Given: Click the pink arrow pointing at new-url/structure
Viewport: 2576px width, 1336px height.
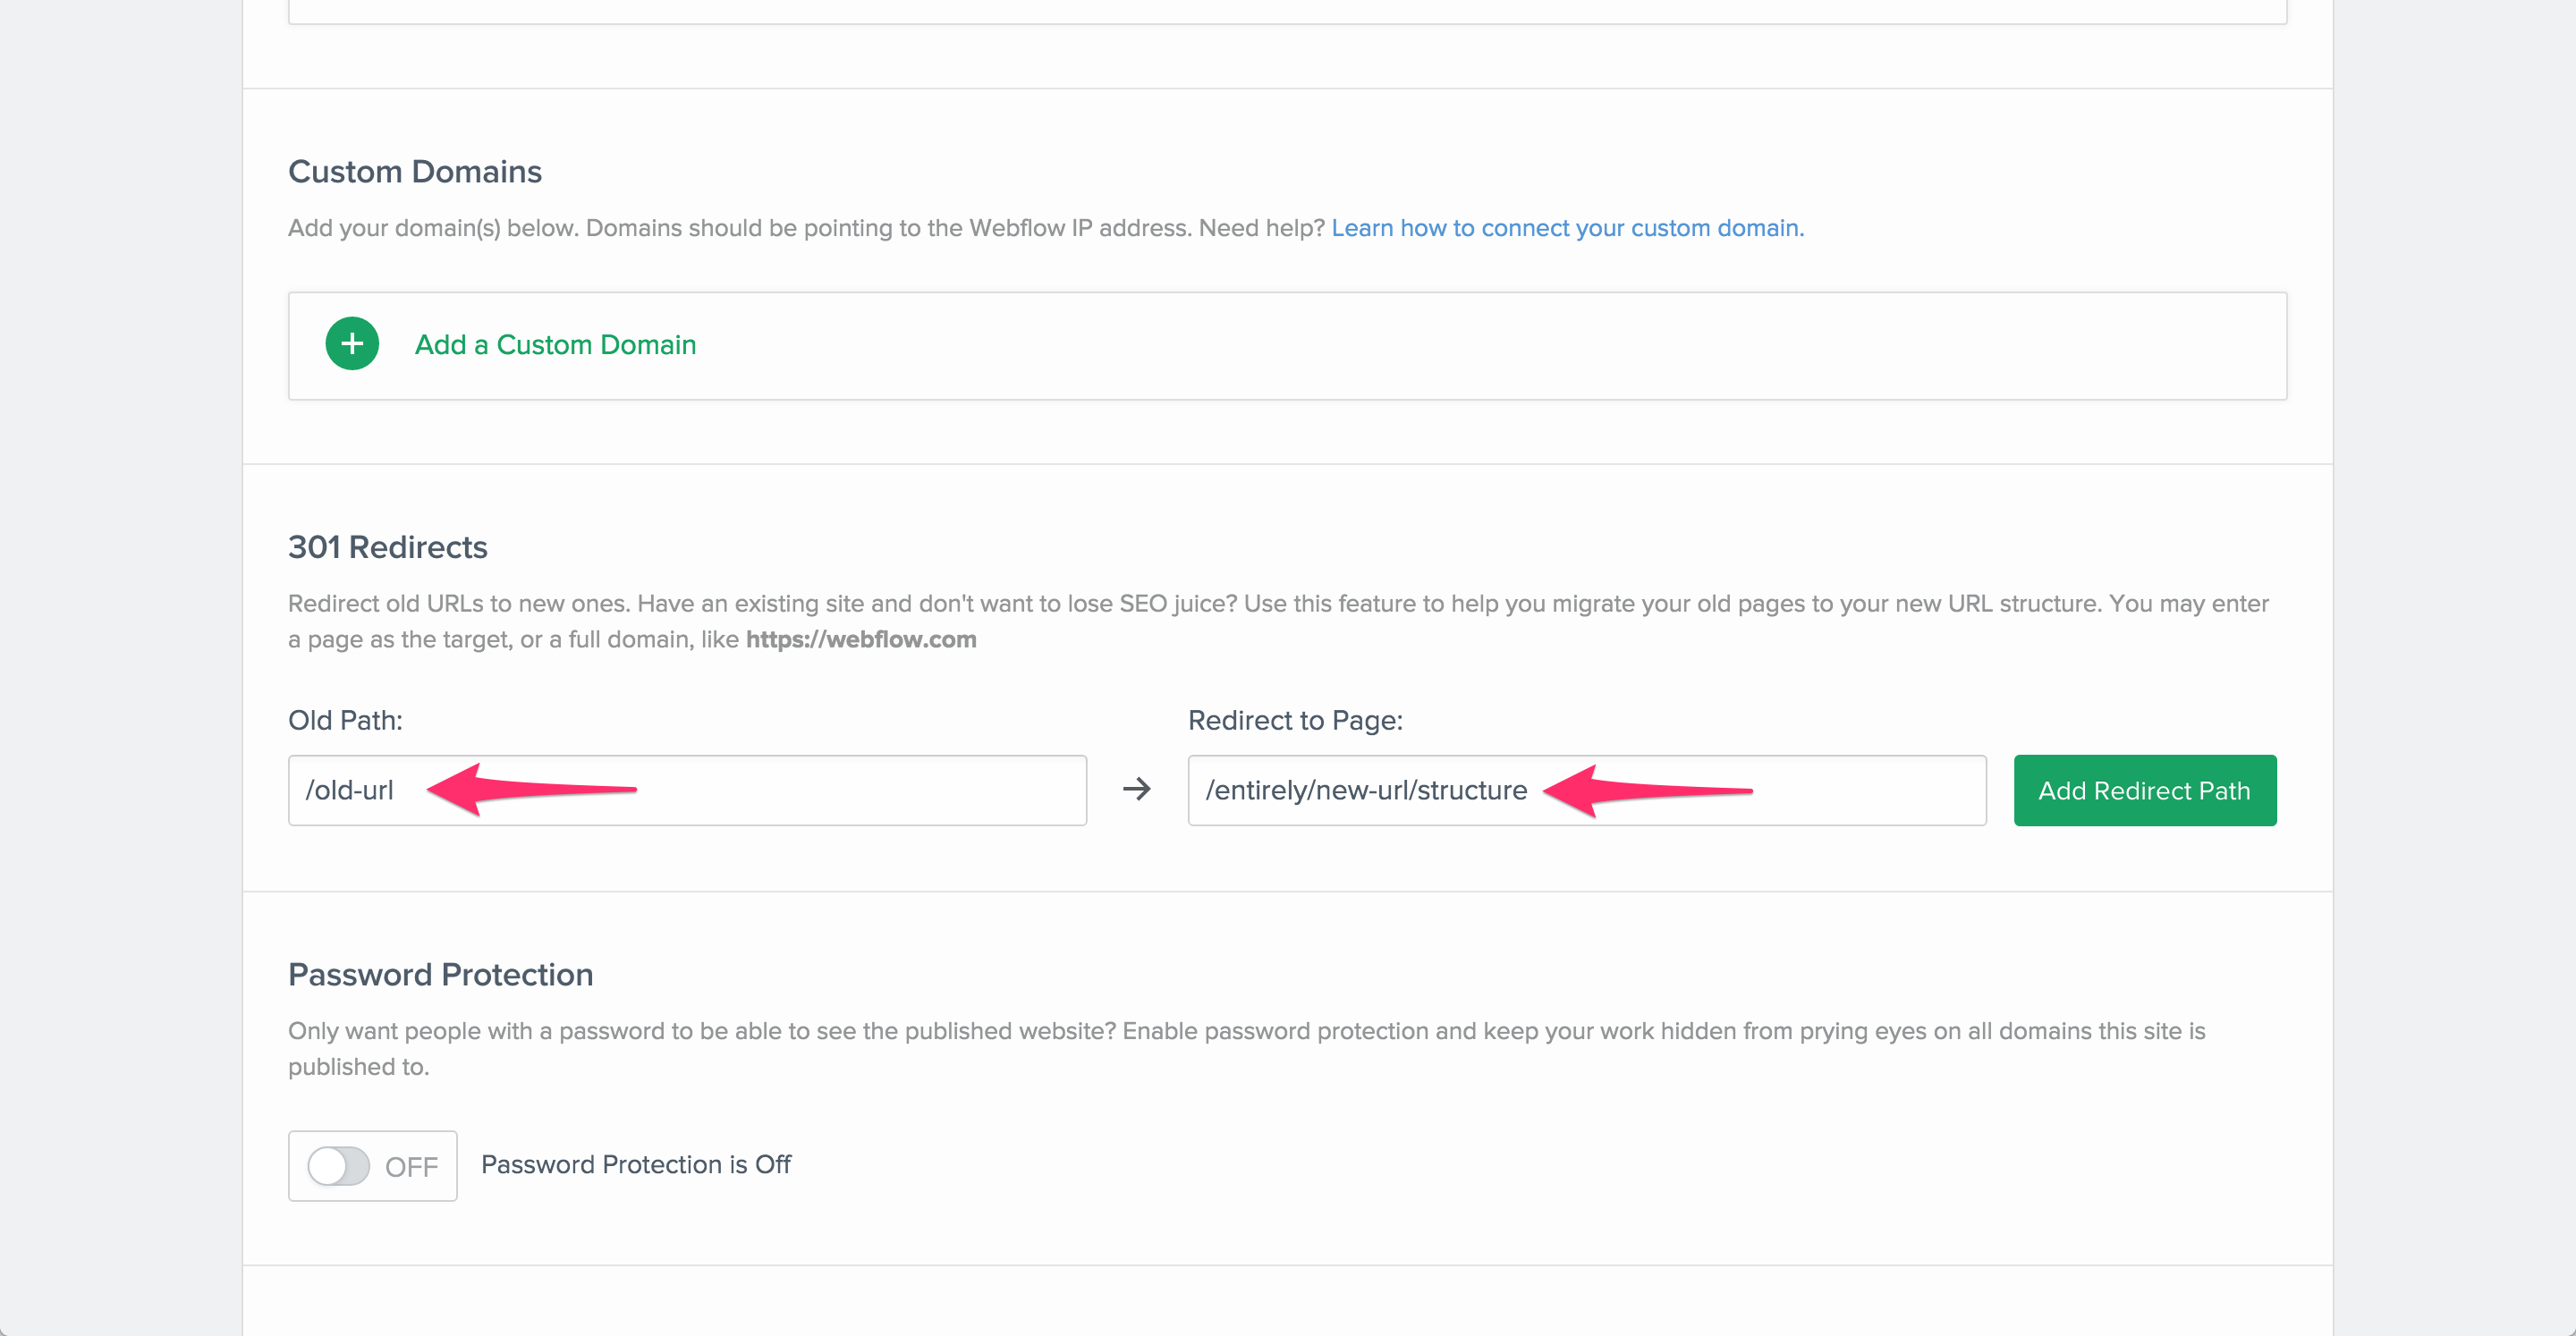Looking at the screenshot, I should pos(1646,790).
